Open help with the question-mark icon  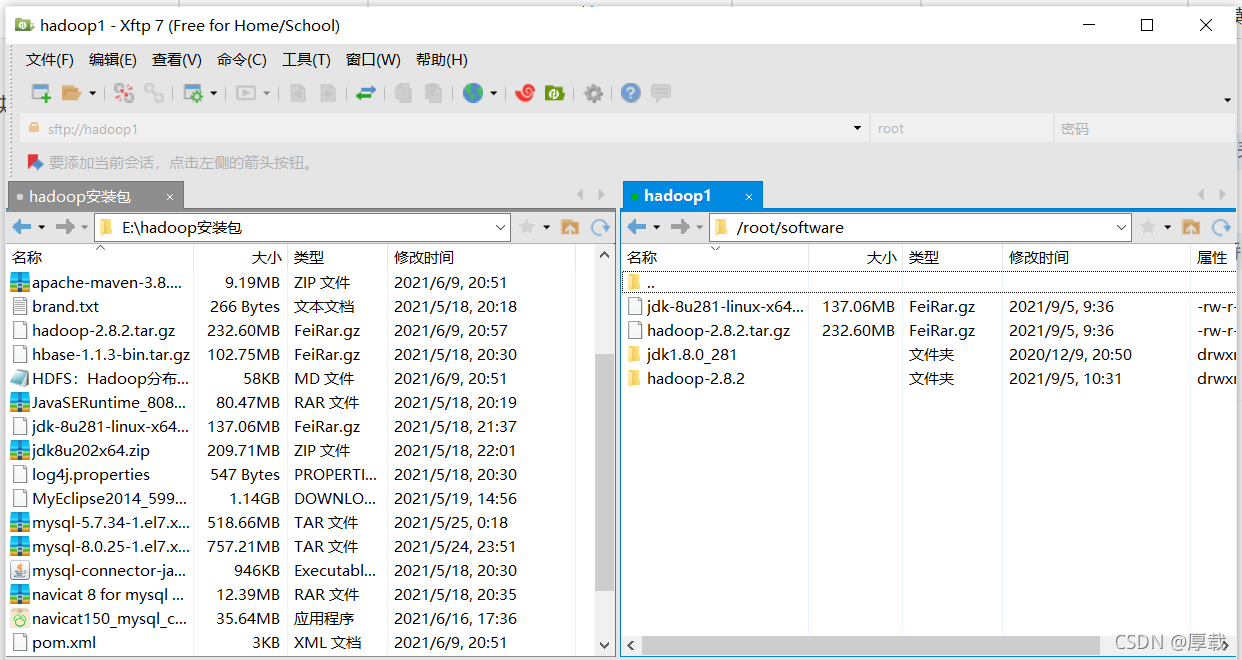(630, 93)
